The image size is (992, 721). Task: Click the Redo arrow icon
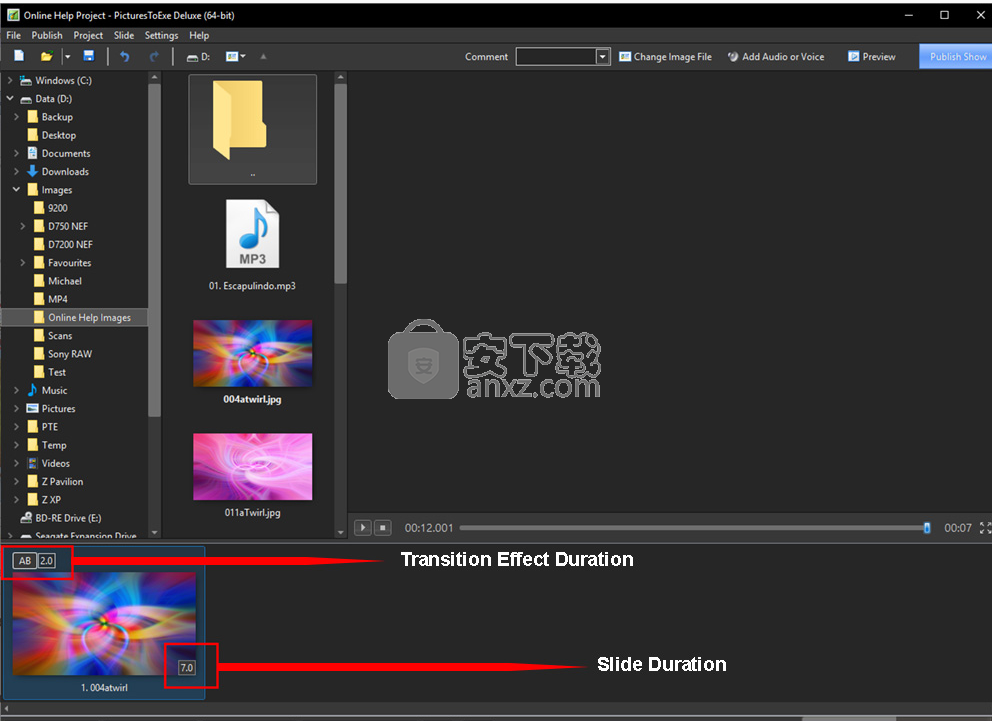point(154,56)
